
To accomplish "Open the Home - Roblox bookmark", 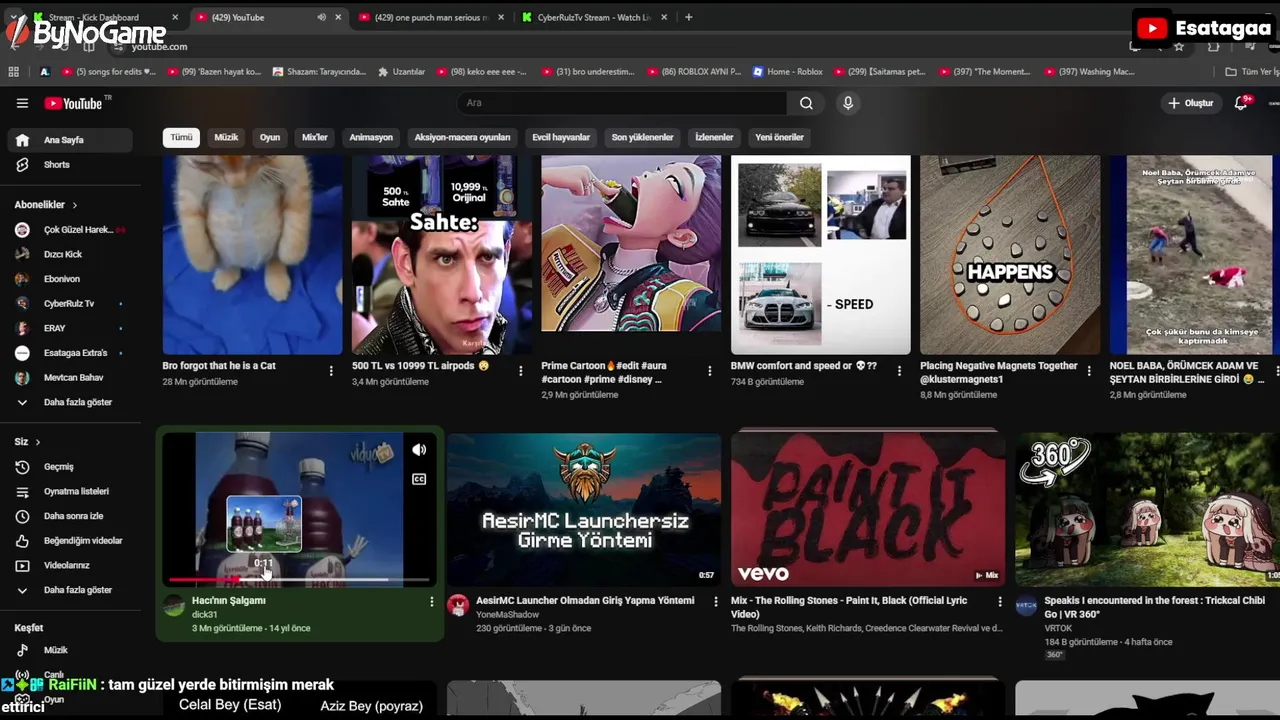I will click(787, 72).
